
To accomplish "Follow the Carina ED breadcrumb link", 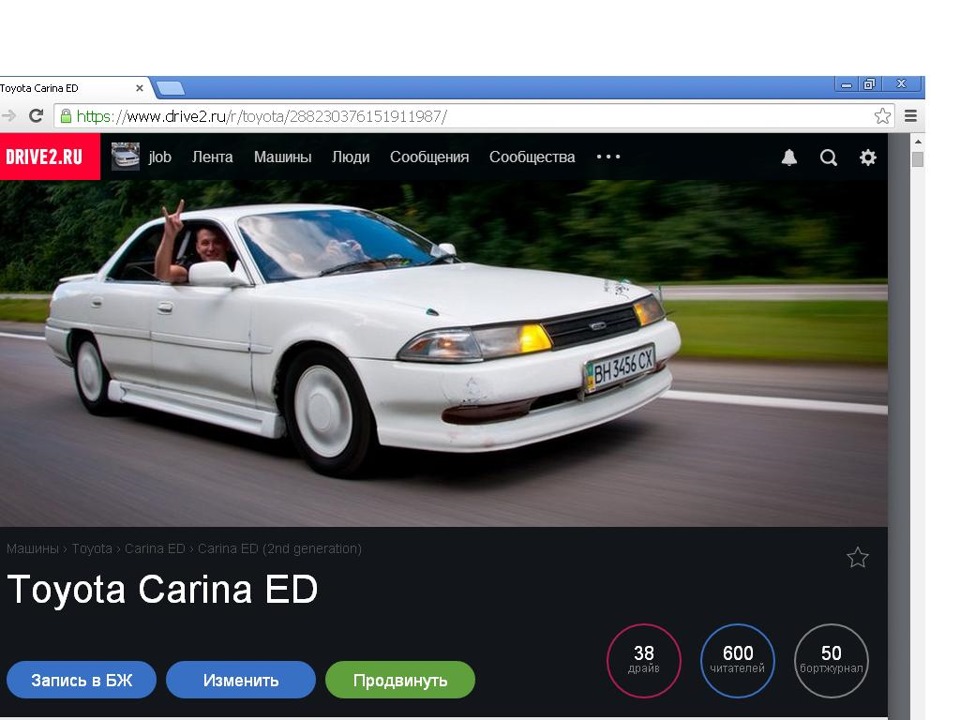I will [155, 549].
